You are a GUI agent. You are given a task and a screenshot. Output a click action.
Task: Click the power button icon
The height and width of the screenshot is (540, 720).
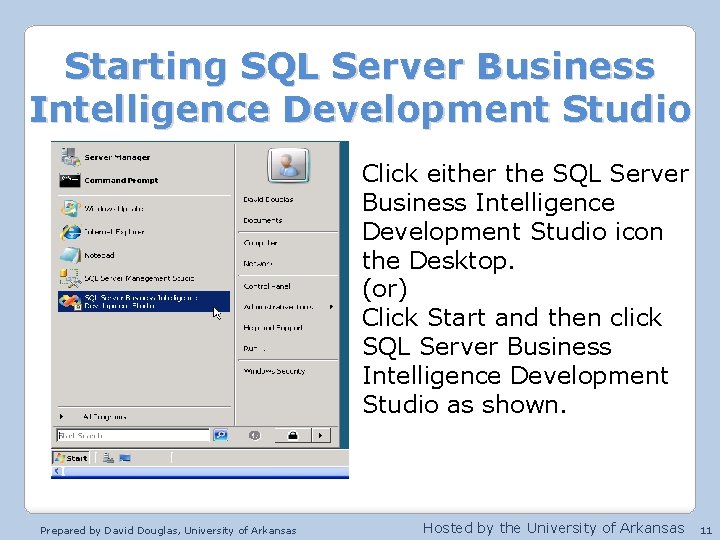pyautogui.click(x=254, y=435)
